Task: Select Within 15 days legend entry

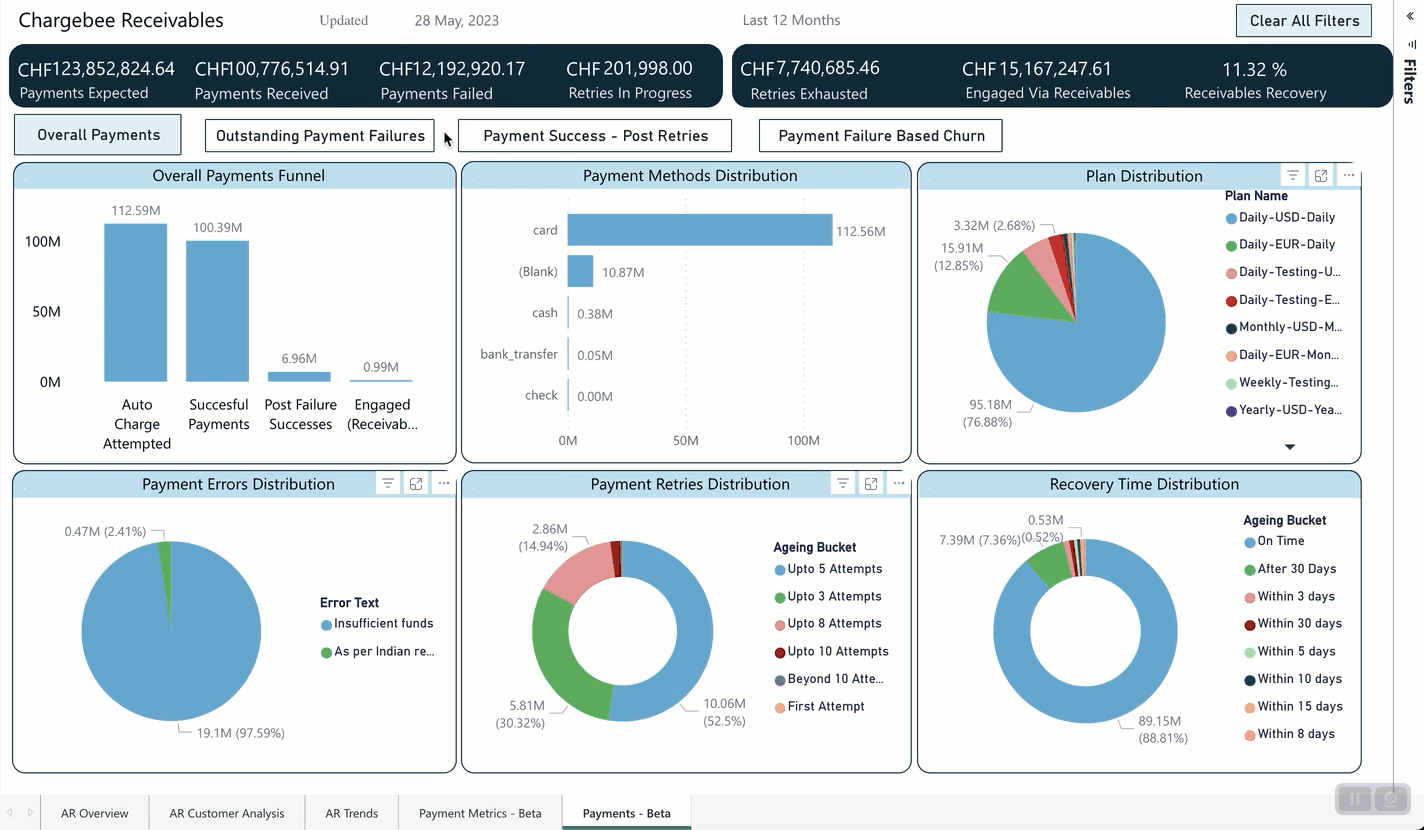Action: click(x=1293, y=707)
